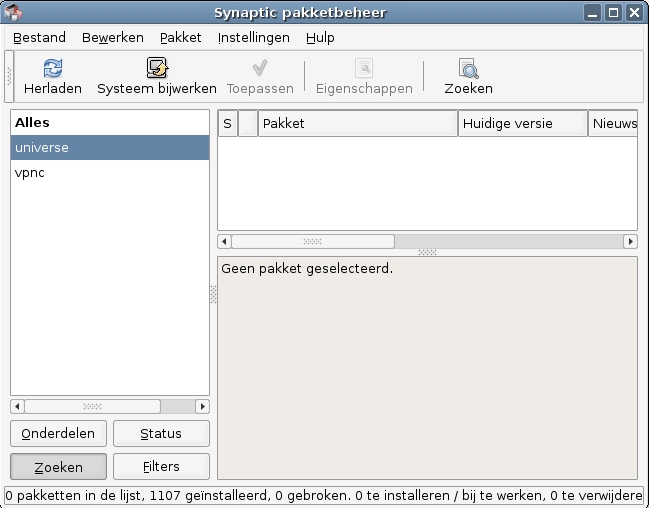Click the horizontal pane divider grip
This screenshot has width=649, height=508.
coord(427,252)
